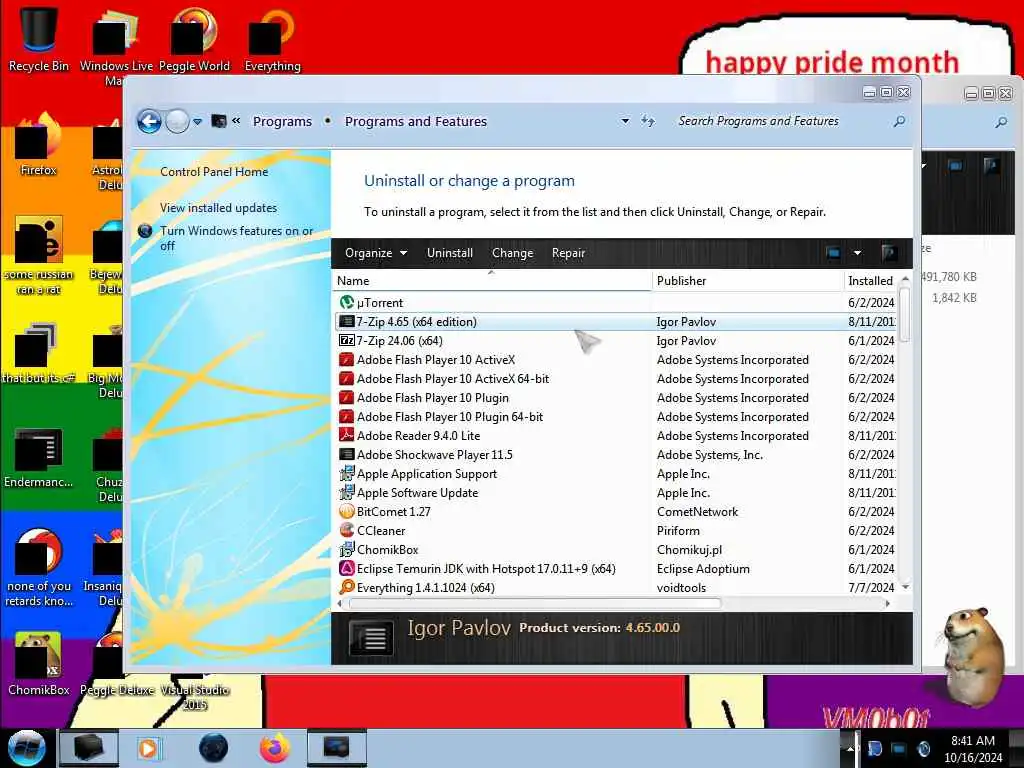This screenshot has width=1024, height=768.
Task: Sort the list by the Publisher column
Action: tap(748, 281)
